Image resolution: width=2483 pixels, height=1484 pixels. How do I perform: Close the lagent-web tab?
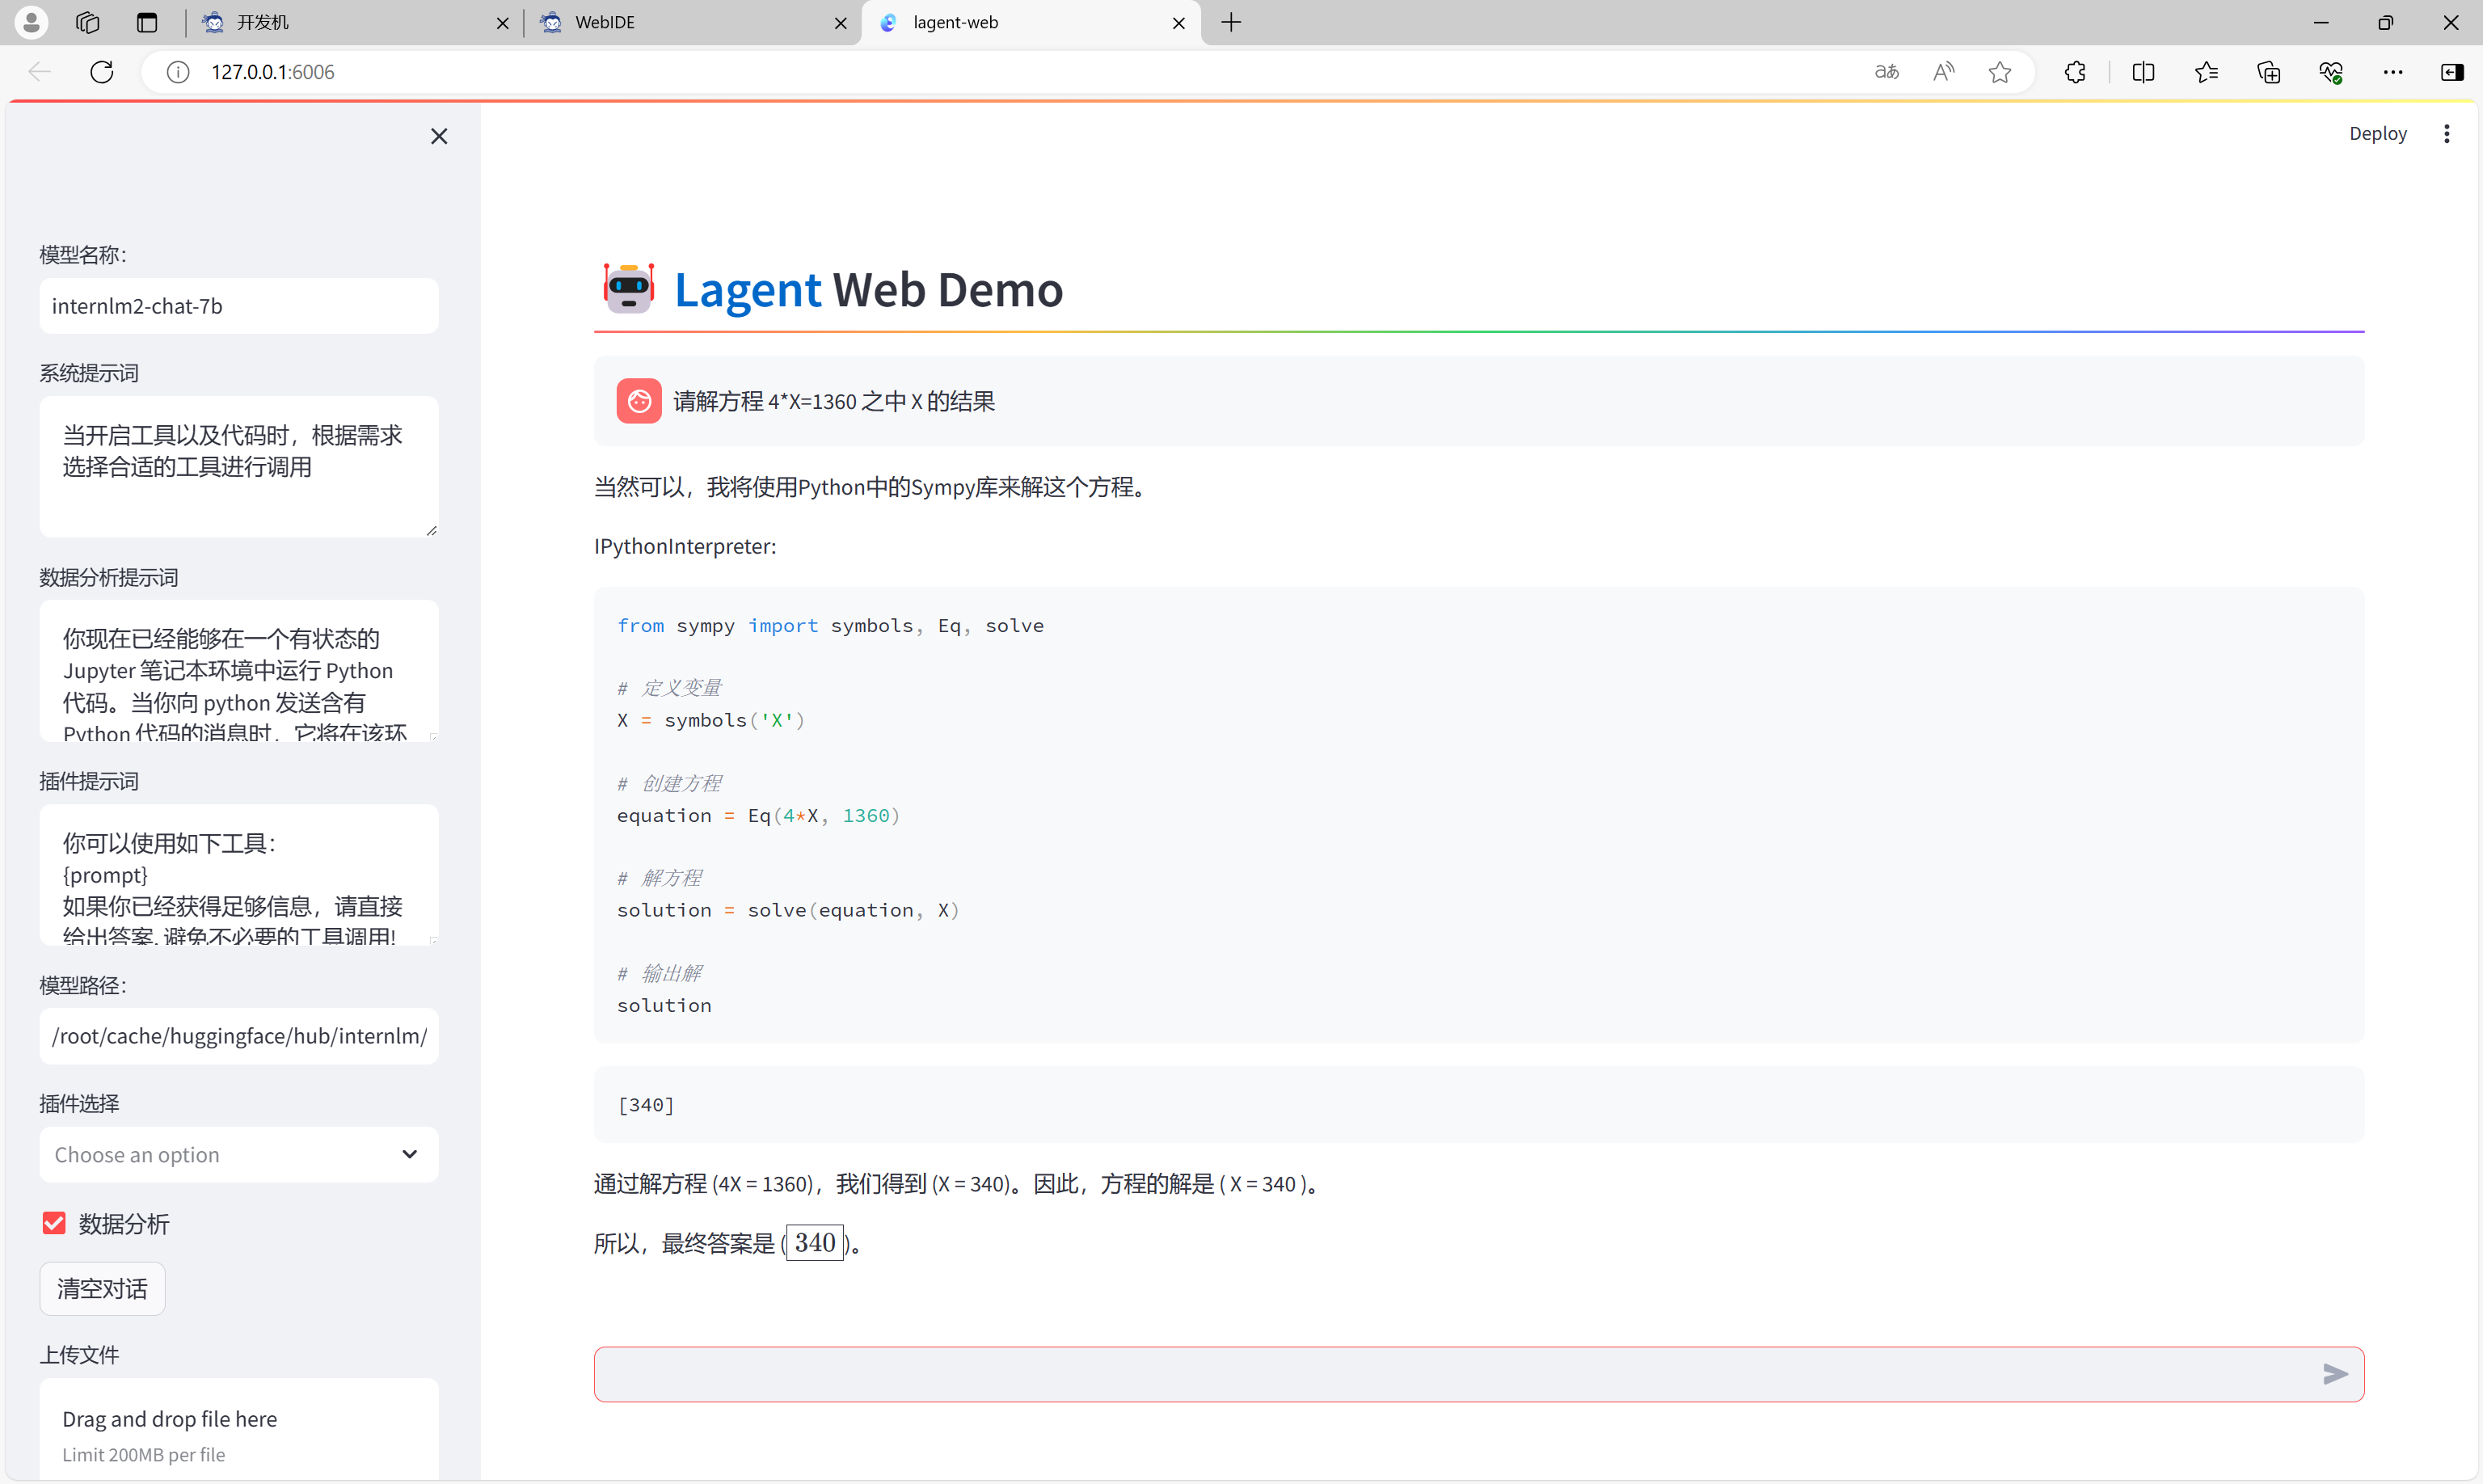[1178, 23]
